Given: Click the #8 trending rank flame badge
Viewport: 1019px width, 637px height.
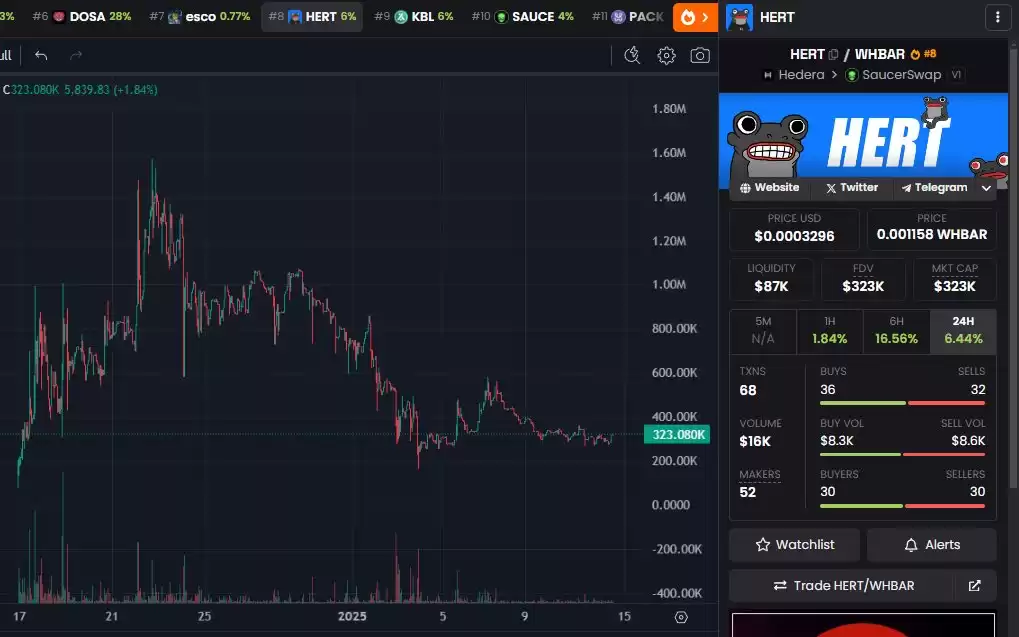Looking at the screenshot, I should [923, 55].
